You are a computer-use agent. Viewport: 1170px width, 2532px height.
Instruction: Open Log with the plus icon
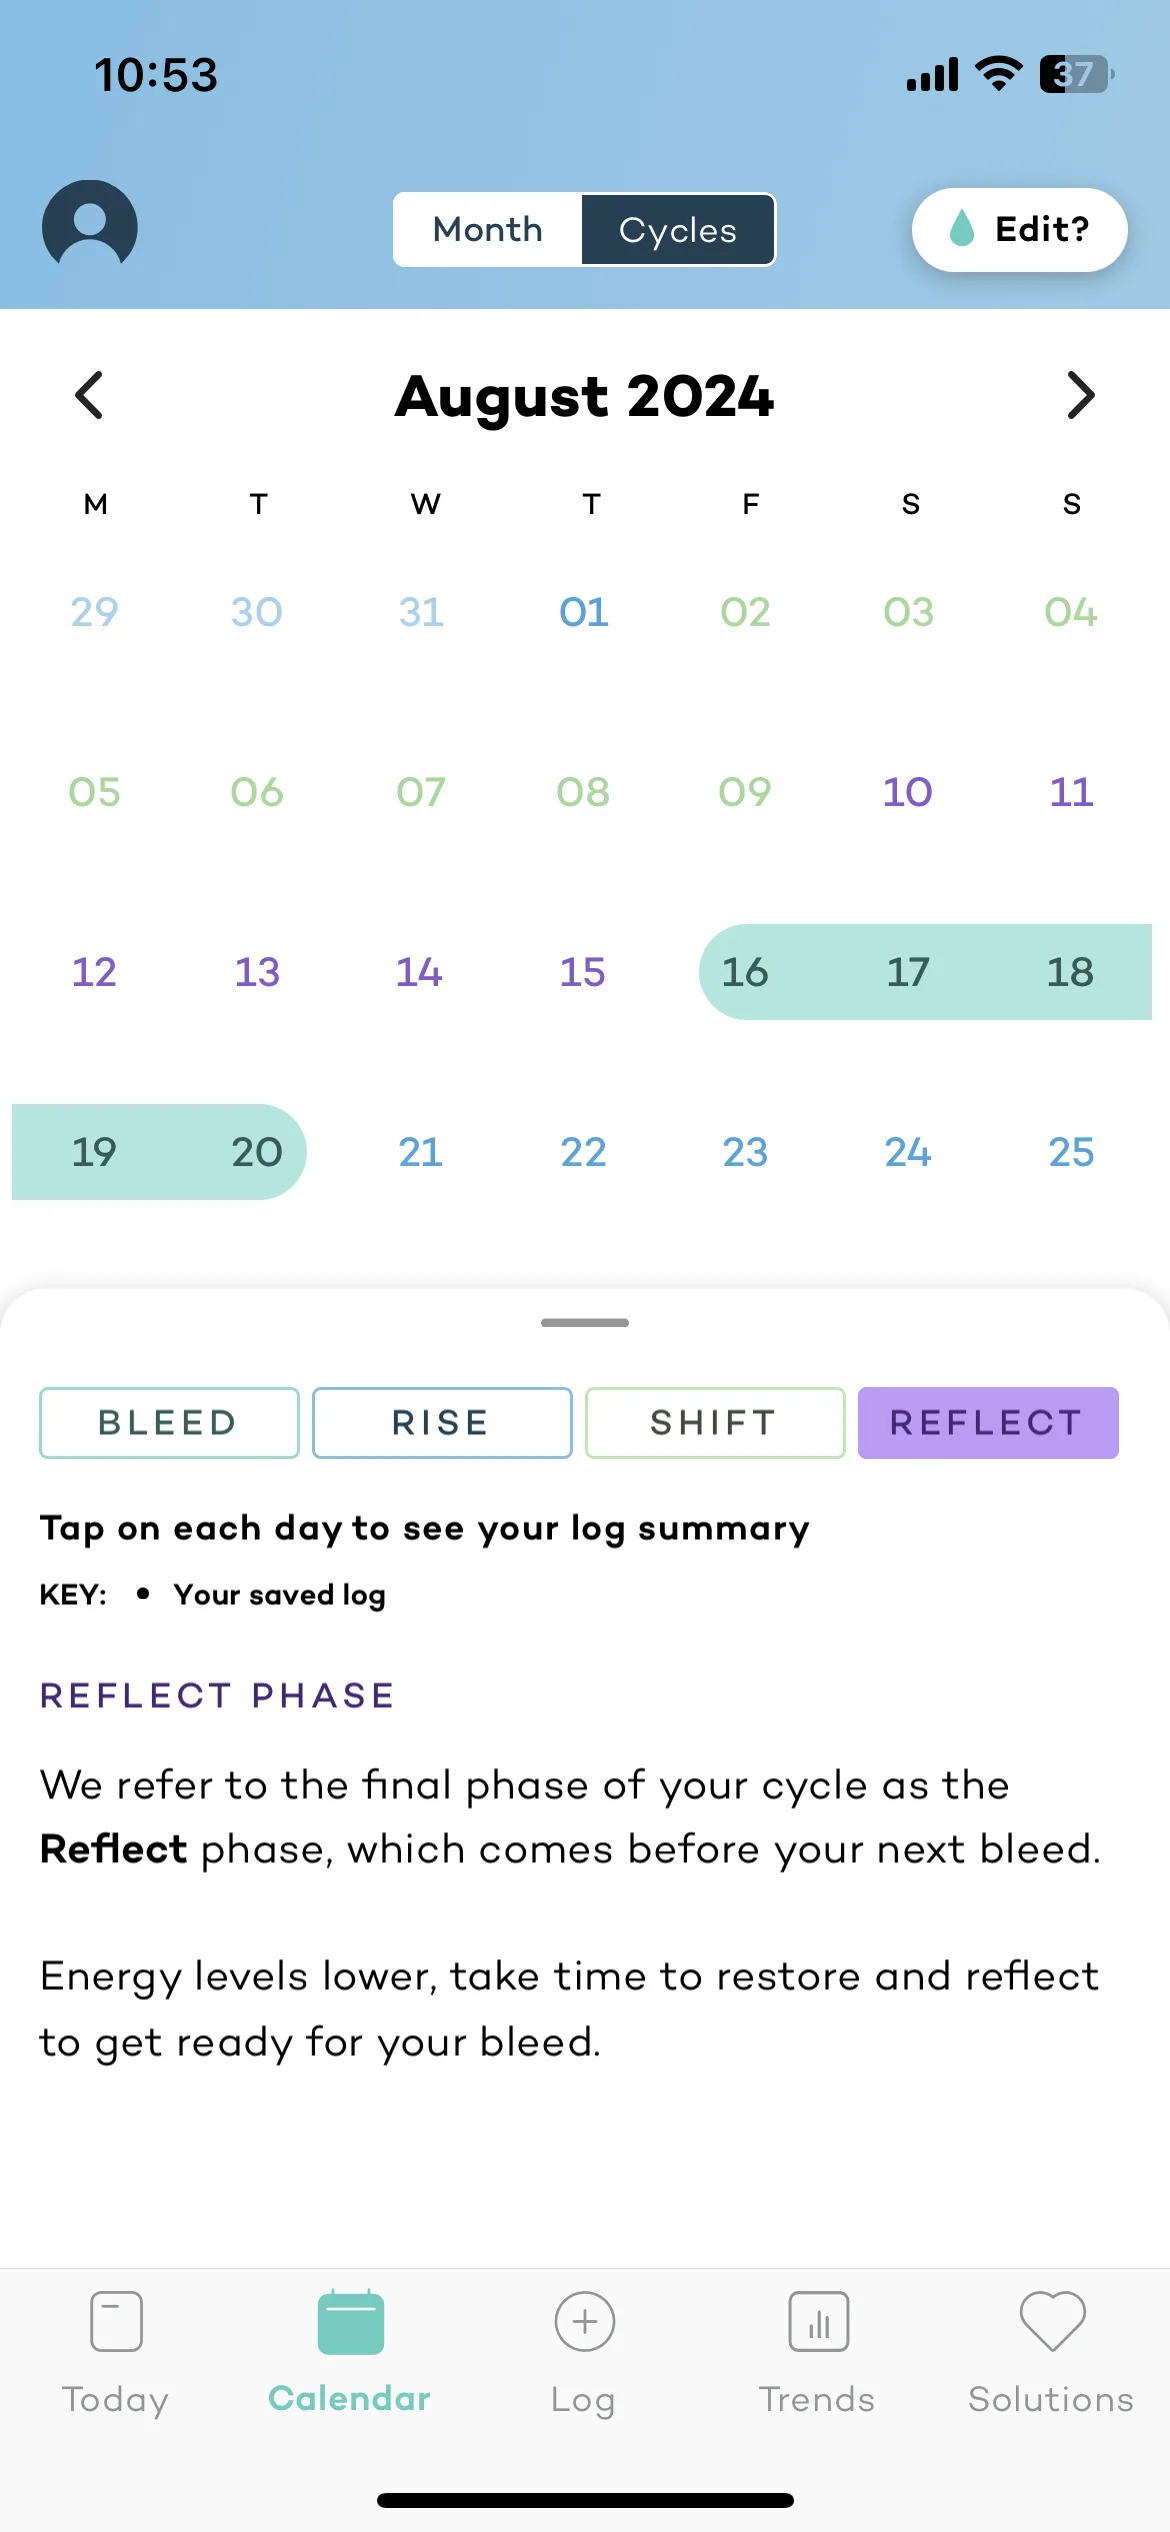(584, 2322)
